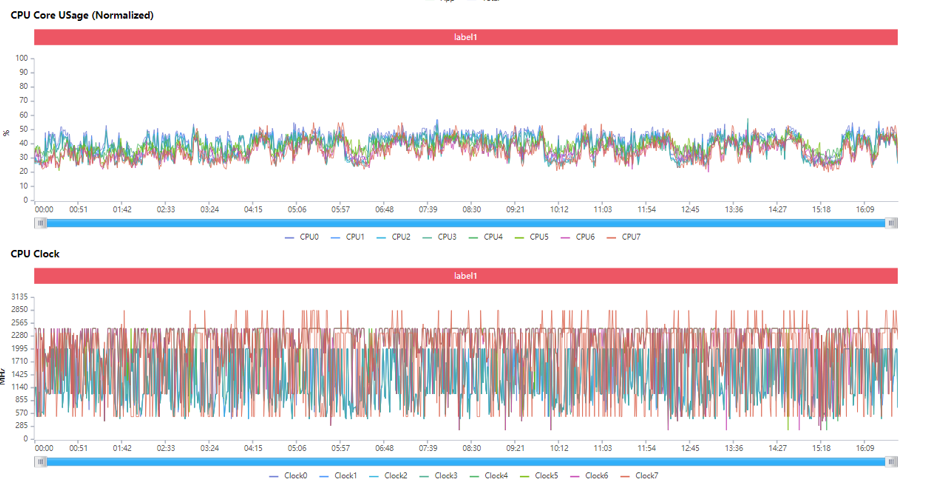This screenshot has width=934, height=493.
Task: Grab left zoom handle of CPU usage slider
Action: coord(41,223)
